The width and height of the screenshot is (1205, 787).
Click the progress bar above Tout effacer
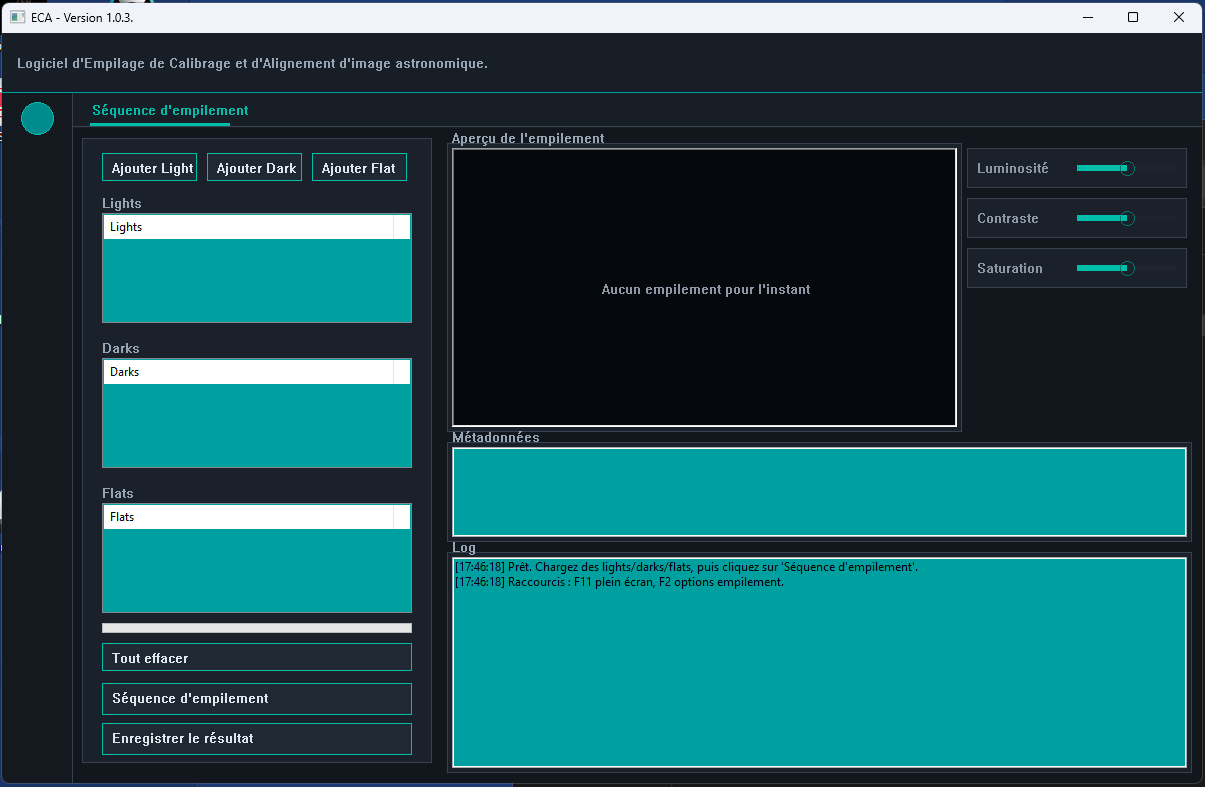pos(257,628)
